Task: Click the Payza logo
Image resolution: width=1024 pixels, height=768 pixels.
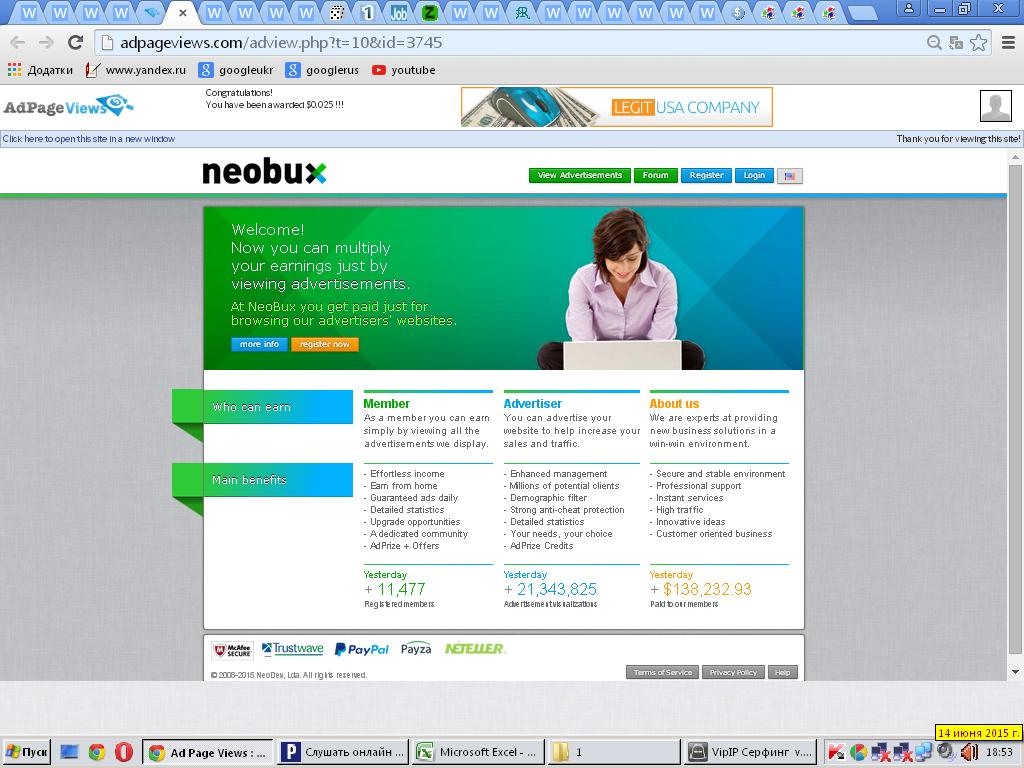Action: [415, 649]
